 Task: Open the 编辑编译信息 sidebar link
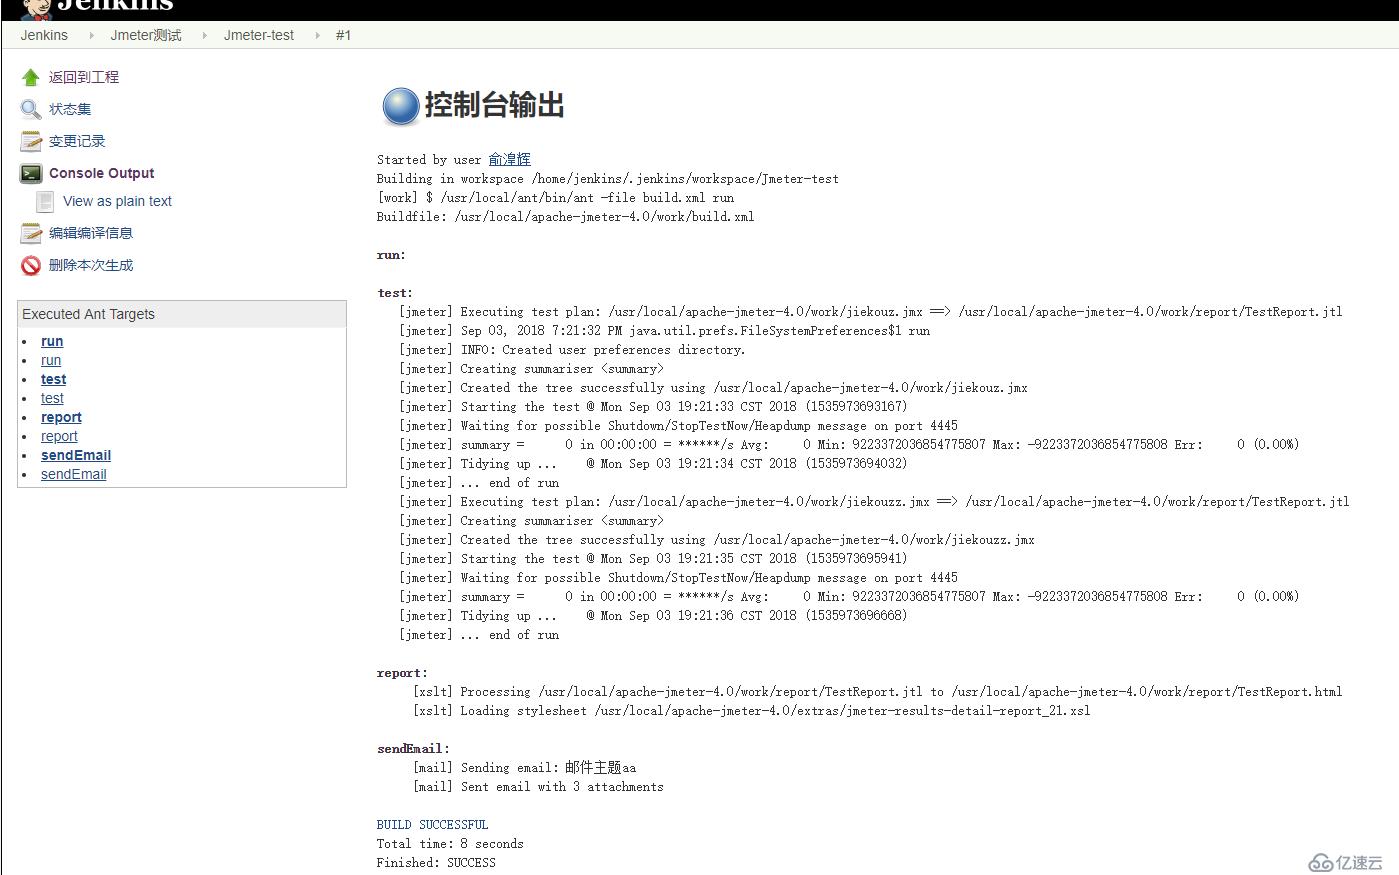(91, 233)
